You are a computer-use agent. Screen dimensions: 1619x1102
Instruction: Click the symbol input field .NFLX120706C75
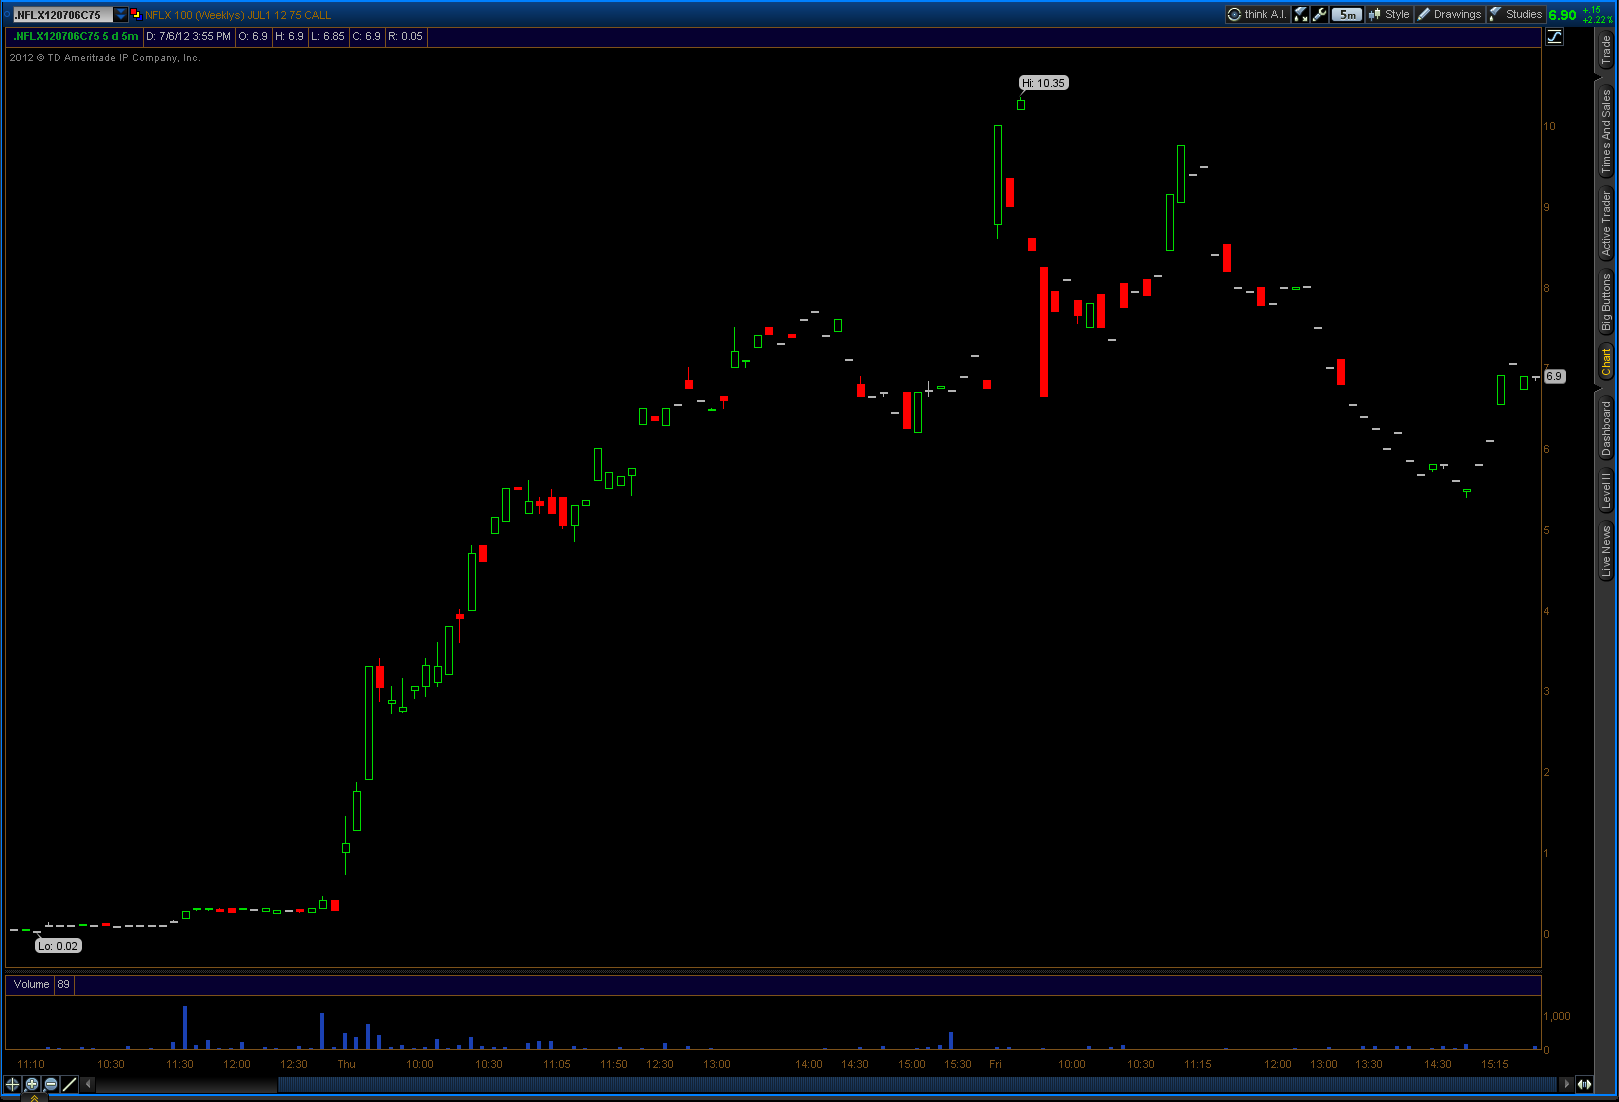pyautogui.click(x=62, y=14)
